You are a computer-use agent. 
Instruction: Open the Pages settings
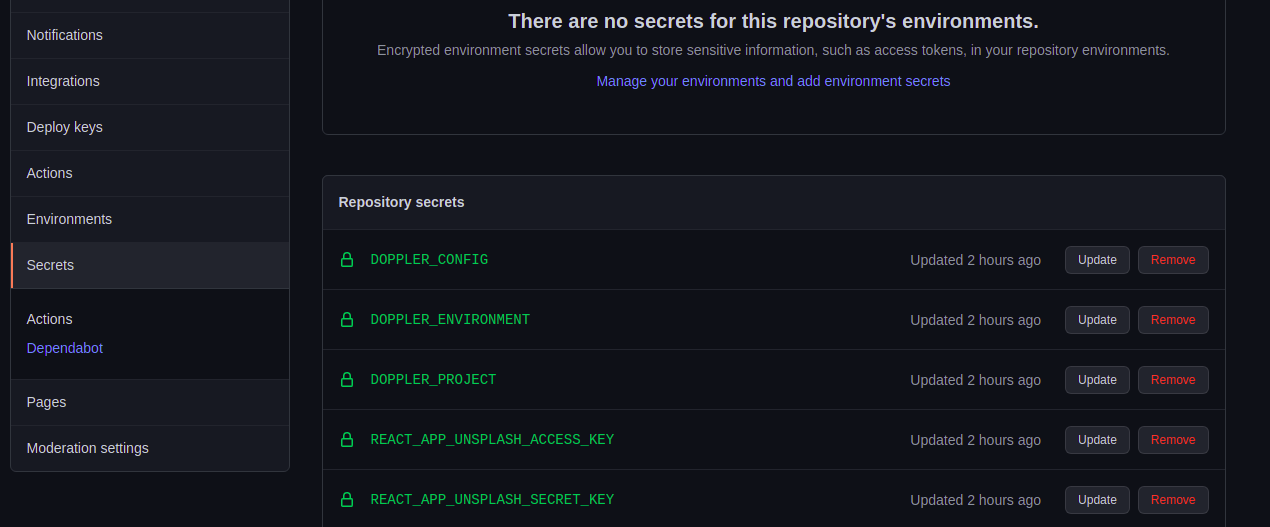tap(47, 402)
